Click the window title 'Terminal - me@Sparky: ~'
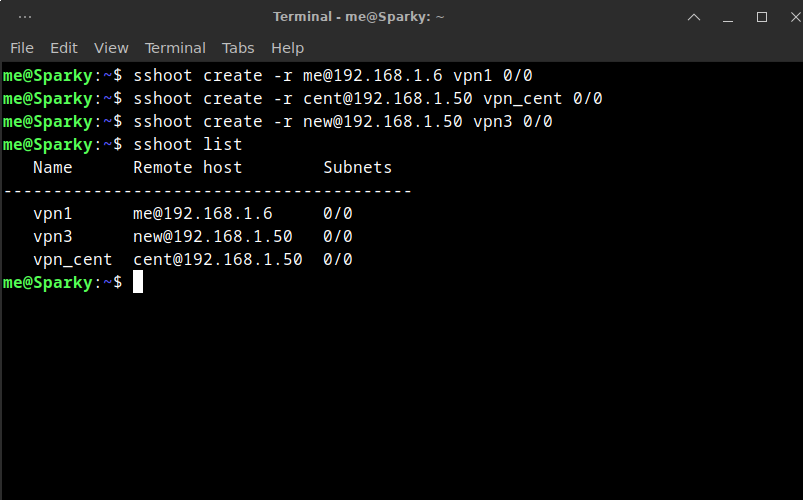This screenshot has width=803, height=500. click(x=358, y=17)
